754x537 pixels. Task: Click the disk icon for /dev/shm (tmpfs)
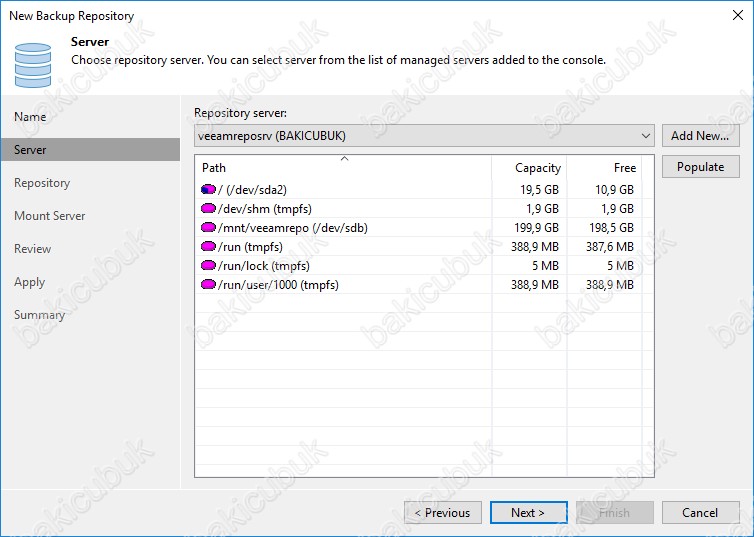point(208,209)
